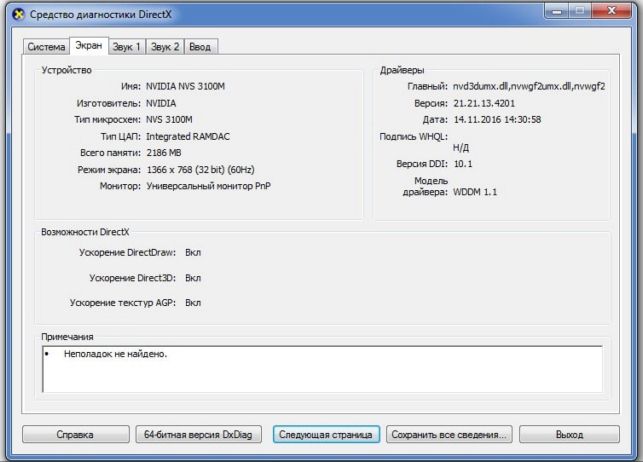This screenshot has height=462, width=643.
Task: Click driver version '21.21.13.4201'
Action: point(484,103)
